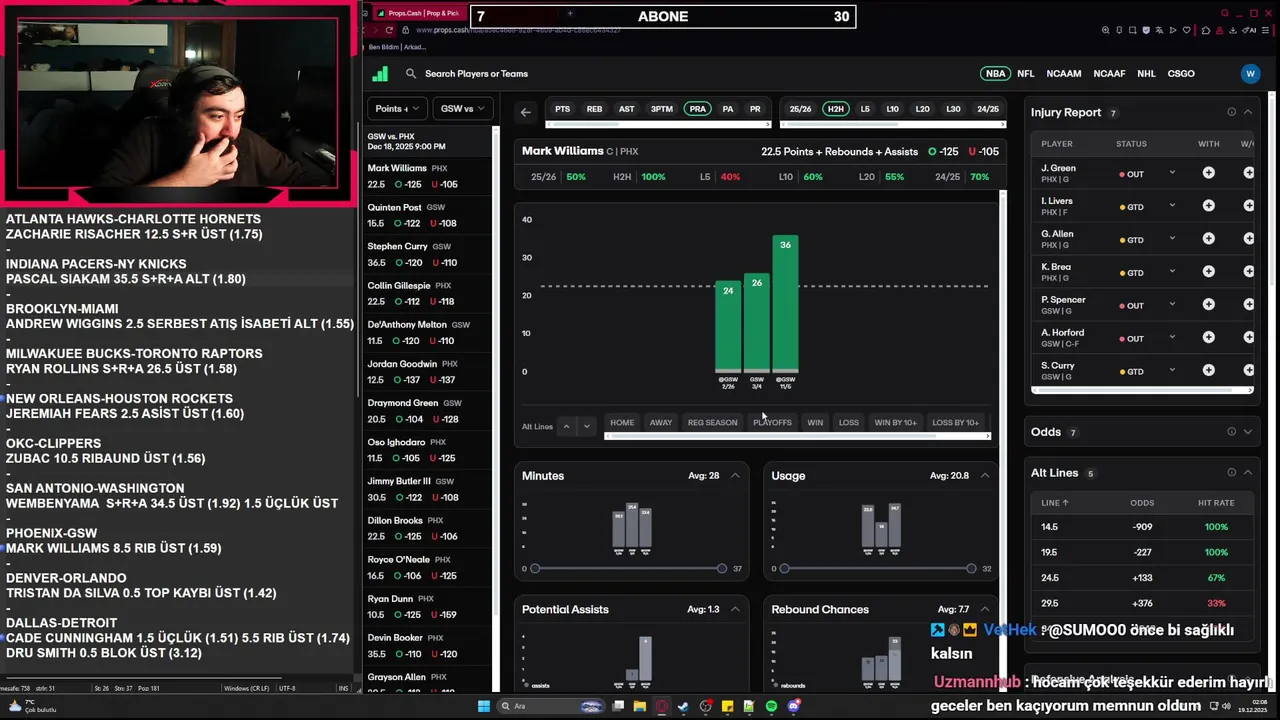This screenshot has height=720, width=1280.
Task: Open Spotify from the taskbar
Action: (771, 706)
